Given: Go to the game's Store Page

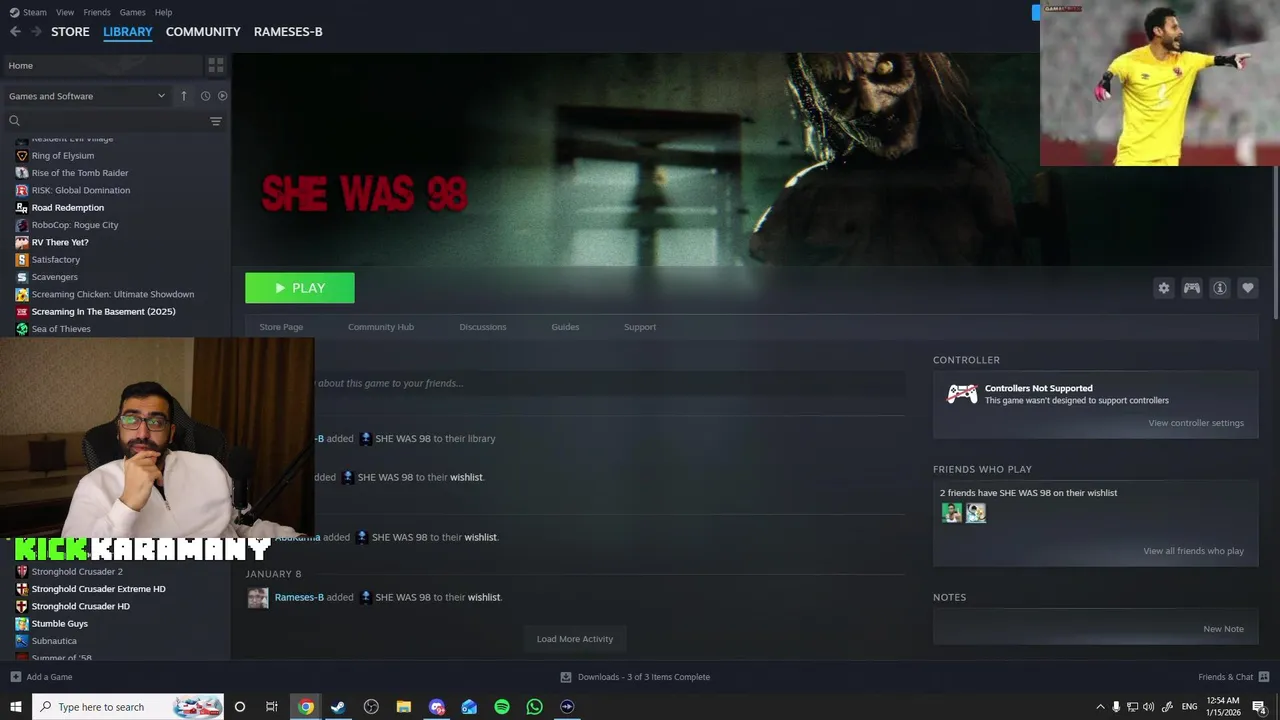Looking at the screenshot, I should click(281, 327).
